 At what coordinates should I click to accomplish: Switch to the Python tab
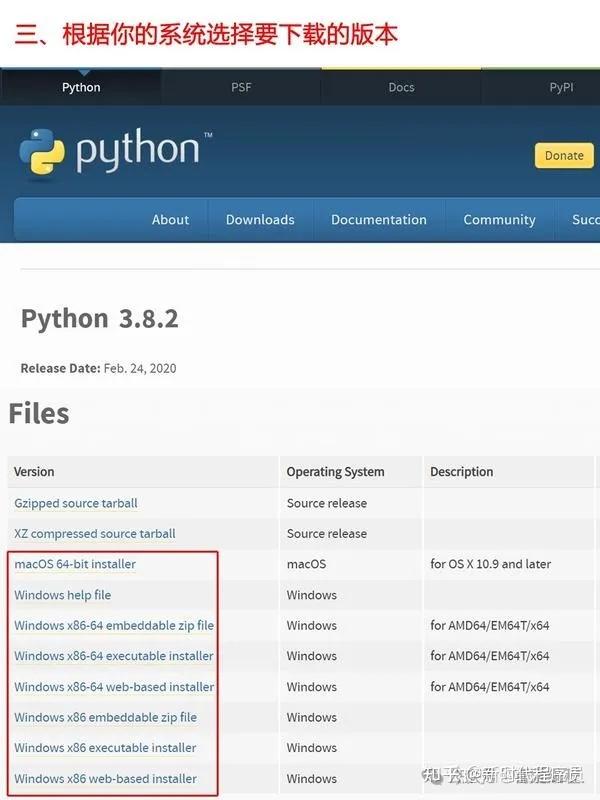(x=81, y=87)
